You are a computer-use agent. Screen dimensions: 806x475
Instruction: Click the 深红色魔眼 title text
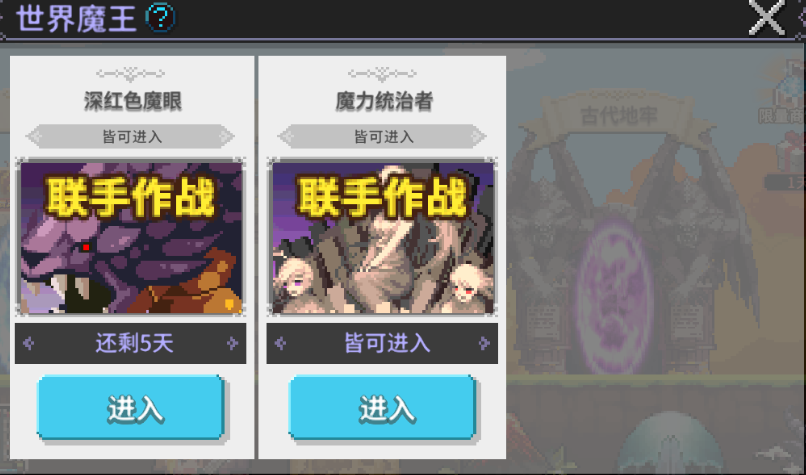(133, 101)
